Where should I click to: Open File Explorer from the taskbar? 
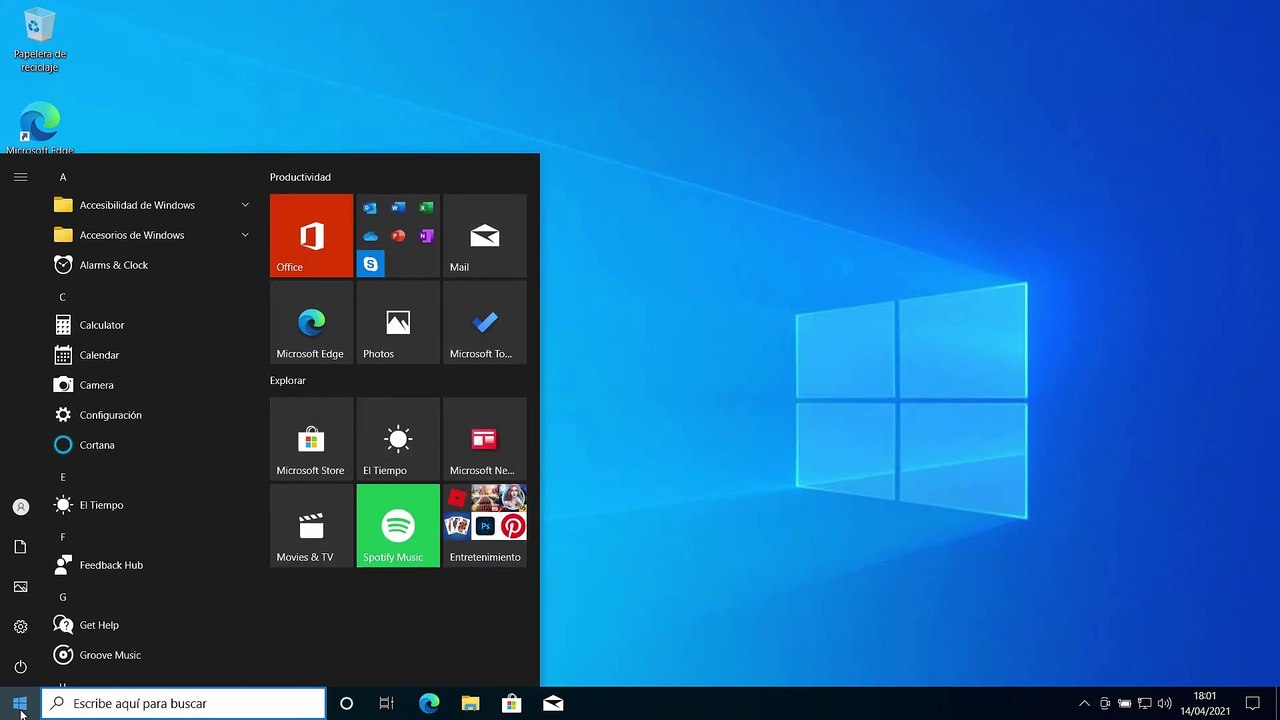pos(470,704)
